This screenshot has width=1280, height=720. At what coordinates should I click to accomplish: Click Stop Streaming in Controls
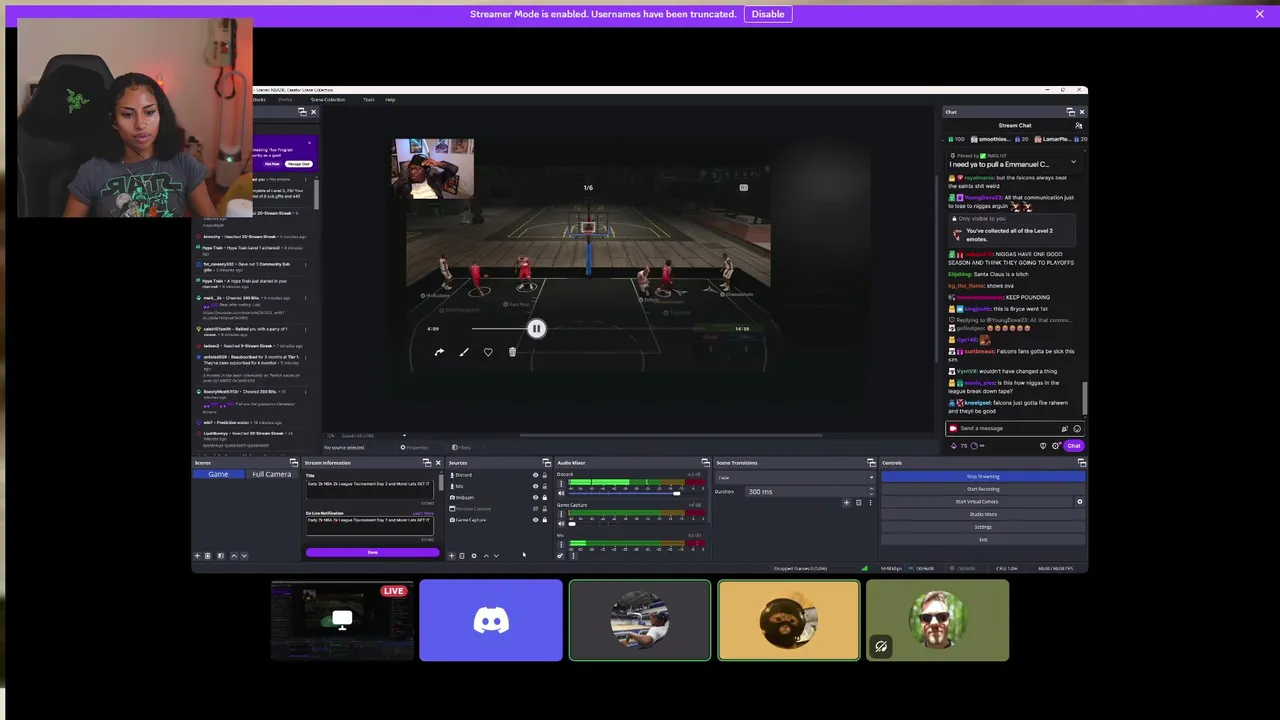983,476
